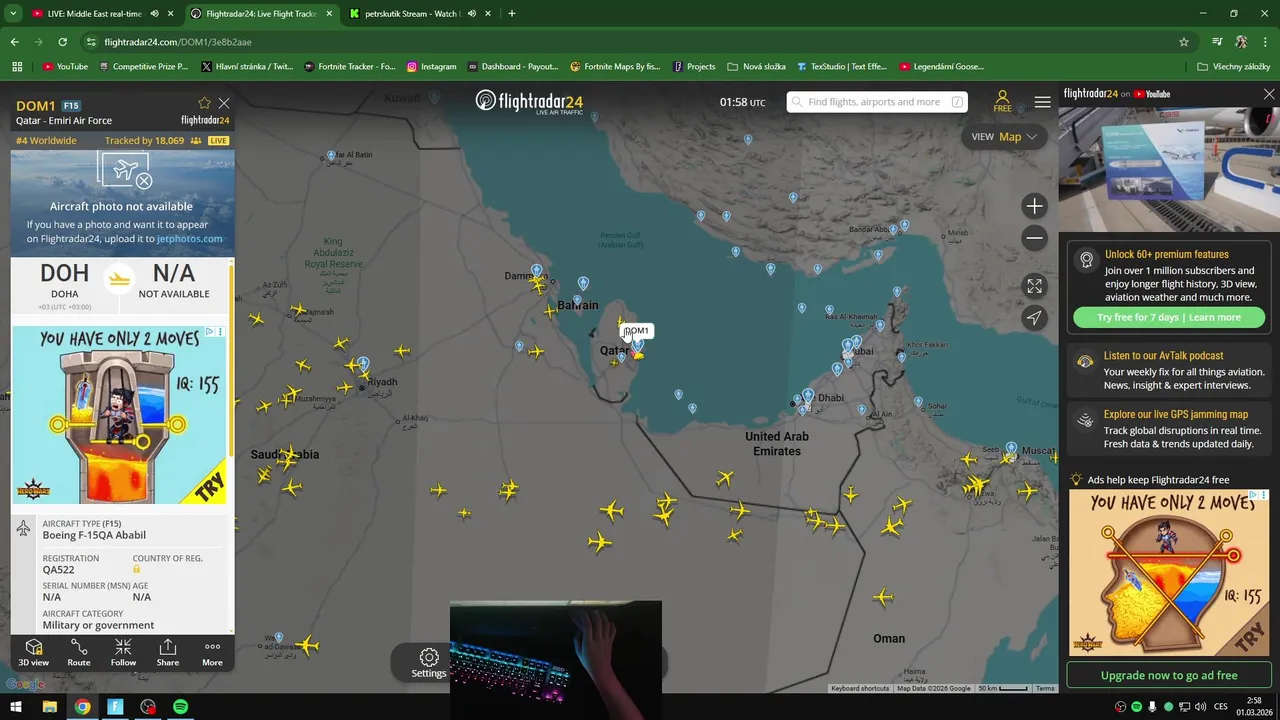
Task: Follow the DOM1 aircraft on map
Action: (123, 652)
